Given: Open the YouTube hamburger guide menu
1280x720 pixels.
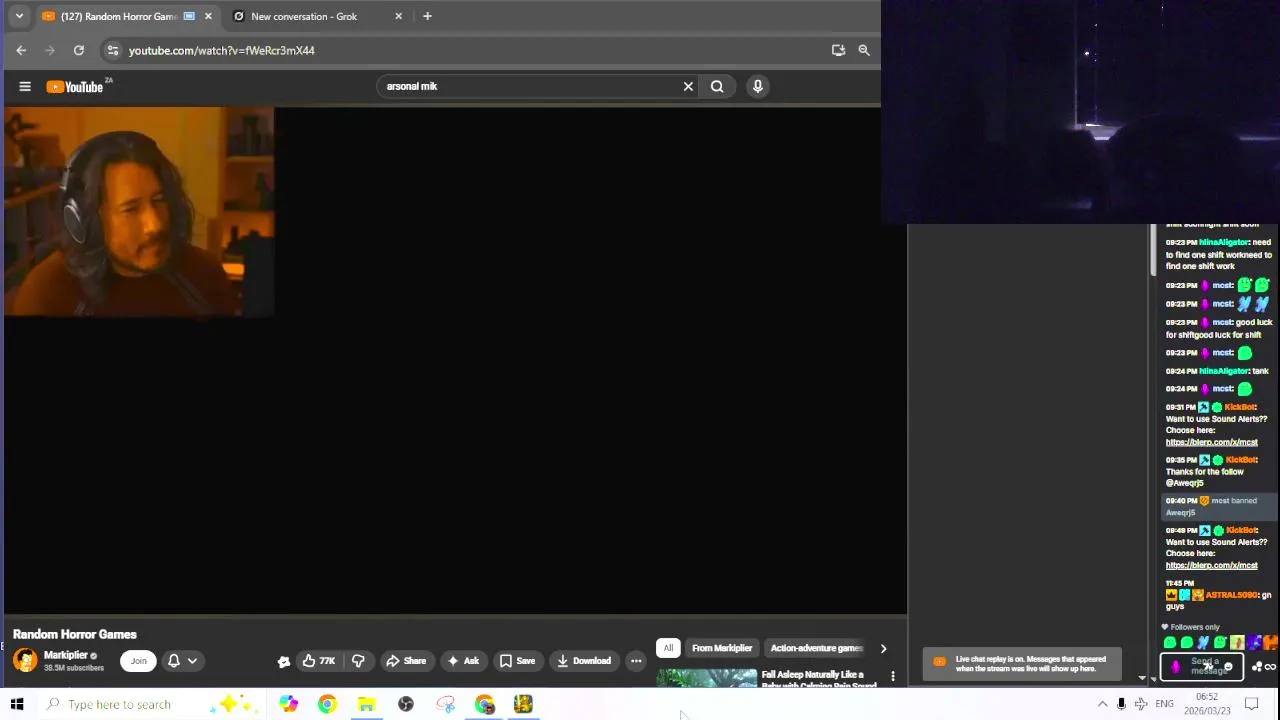Looking at the screenshot, I should click(25, 86).
